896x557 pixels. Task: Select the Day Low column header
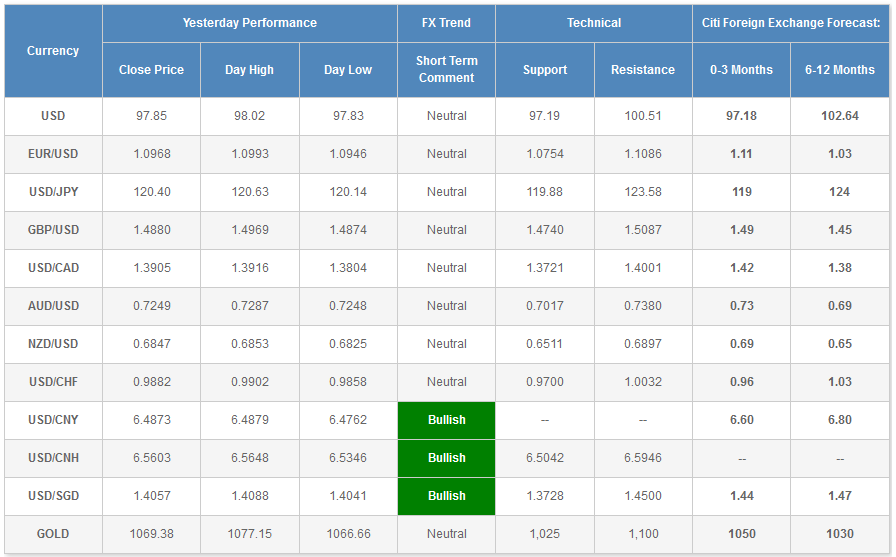point(347,70)
